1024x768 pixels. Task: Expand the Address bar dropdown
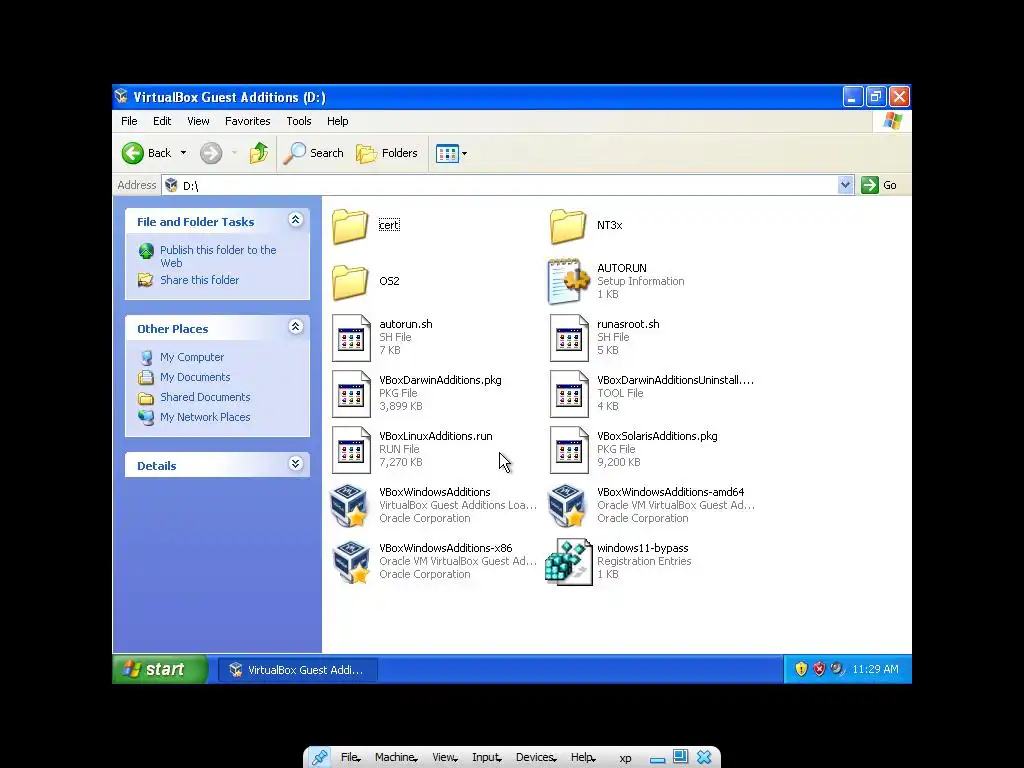pos(845,185)
